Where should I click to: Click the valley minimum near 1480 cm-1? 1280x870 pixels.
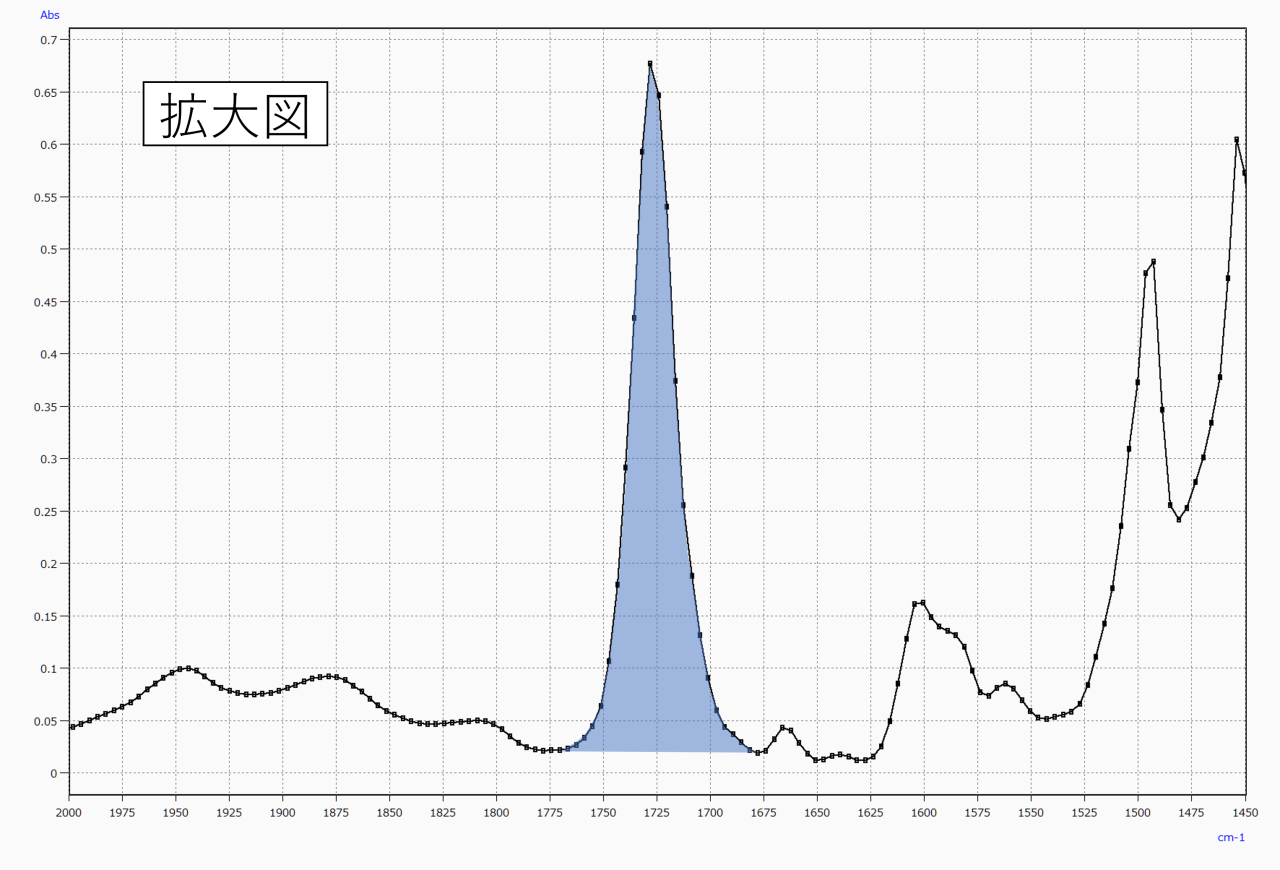click(x=1178, y=520)
